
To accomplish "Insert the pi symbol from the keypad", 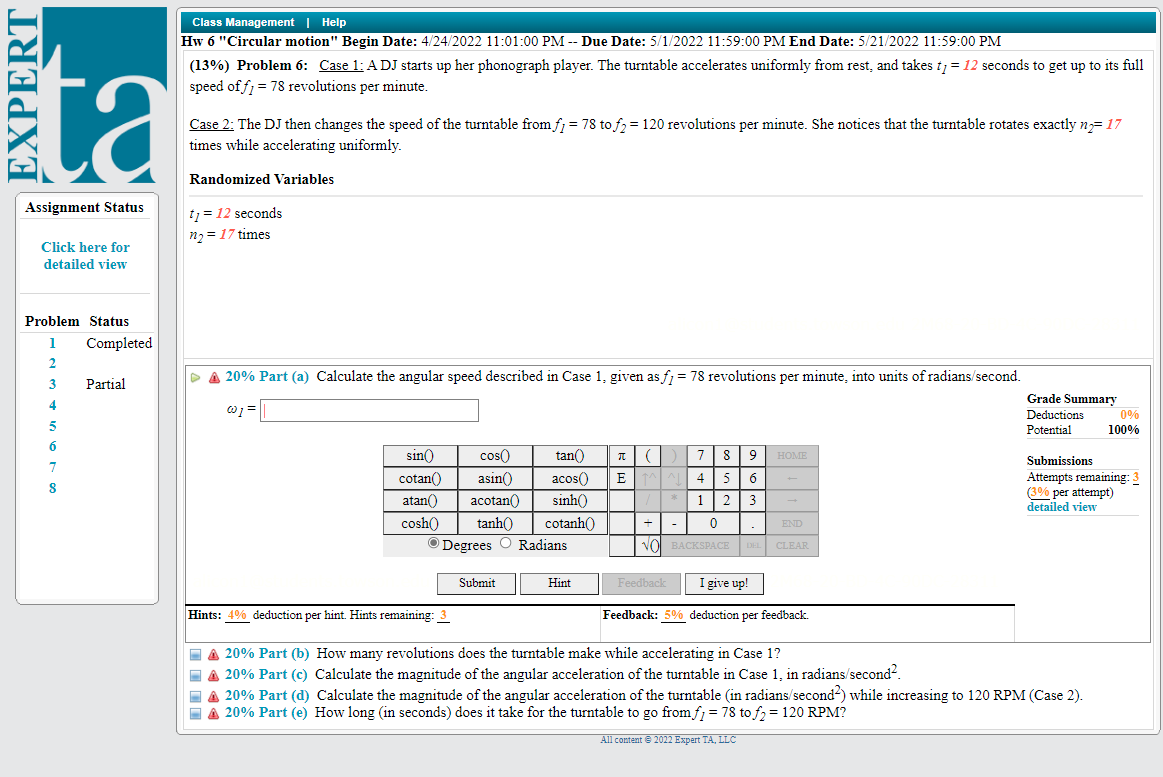I will (x=622, y=455).
